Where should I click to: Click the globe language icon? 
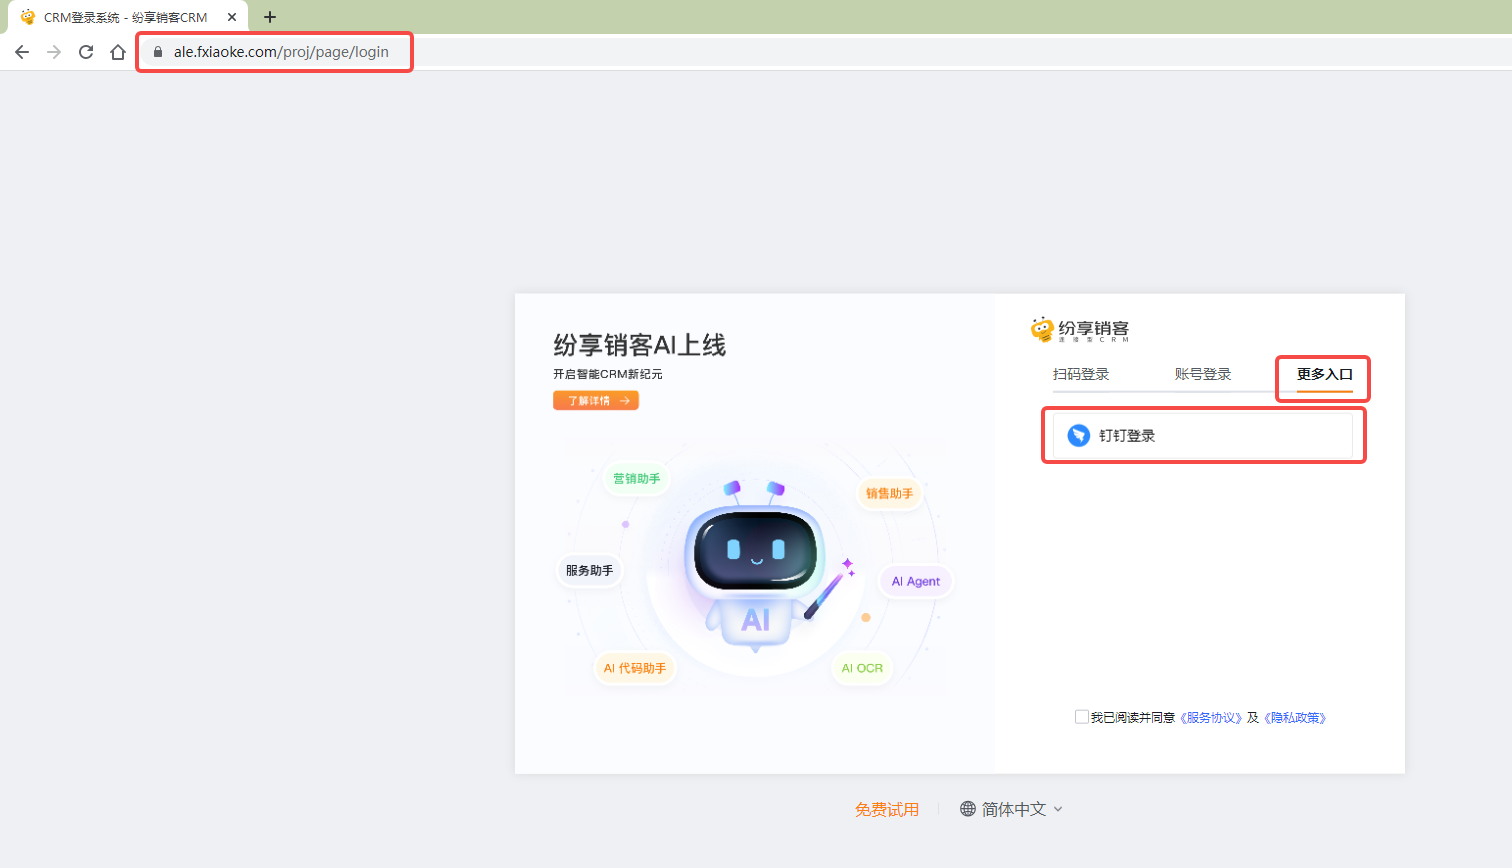click(968, 809)
